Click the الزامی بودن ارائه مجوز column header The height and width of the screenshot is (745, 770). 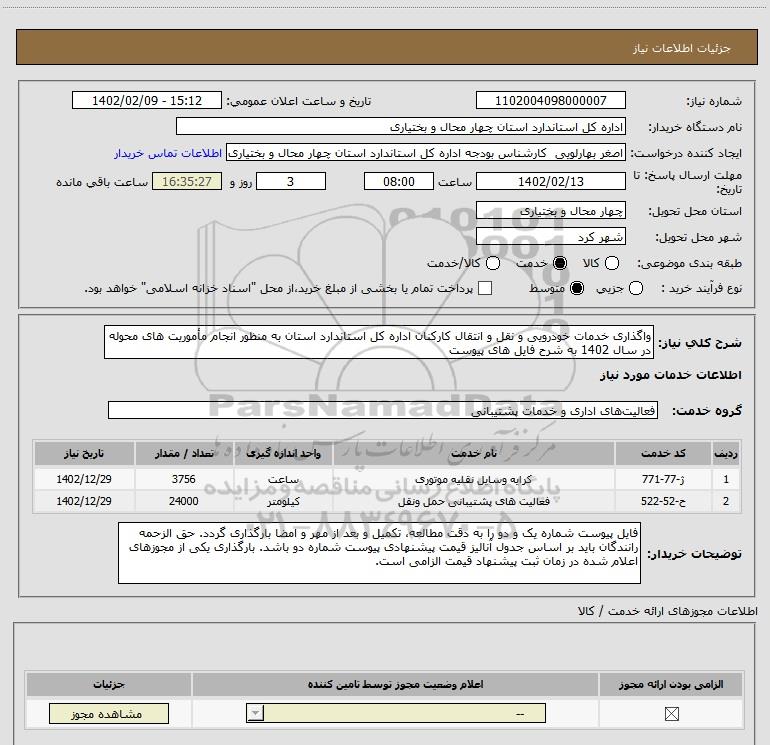(671, 685)
